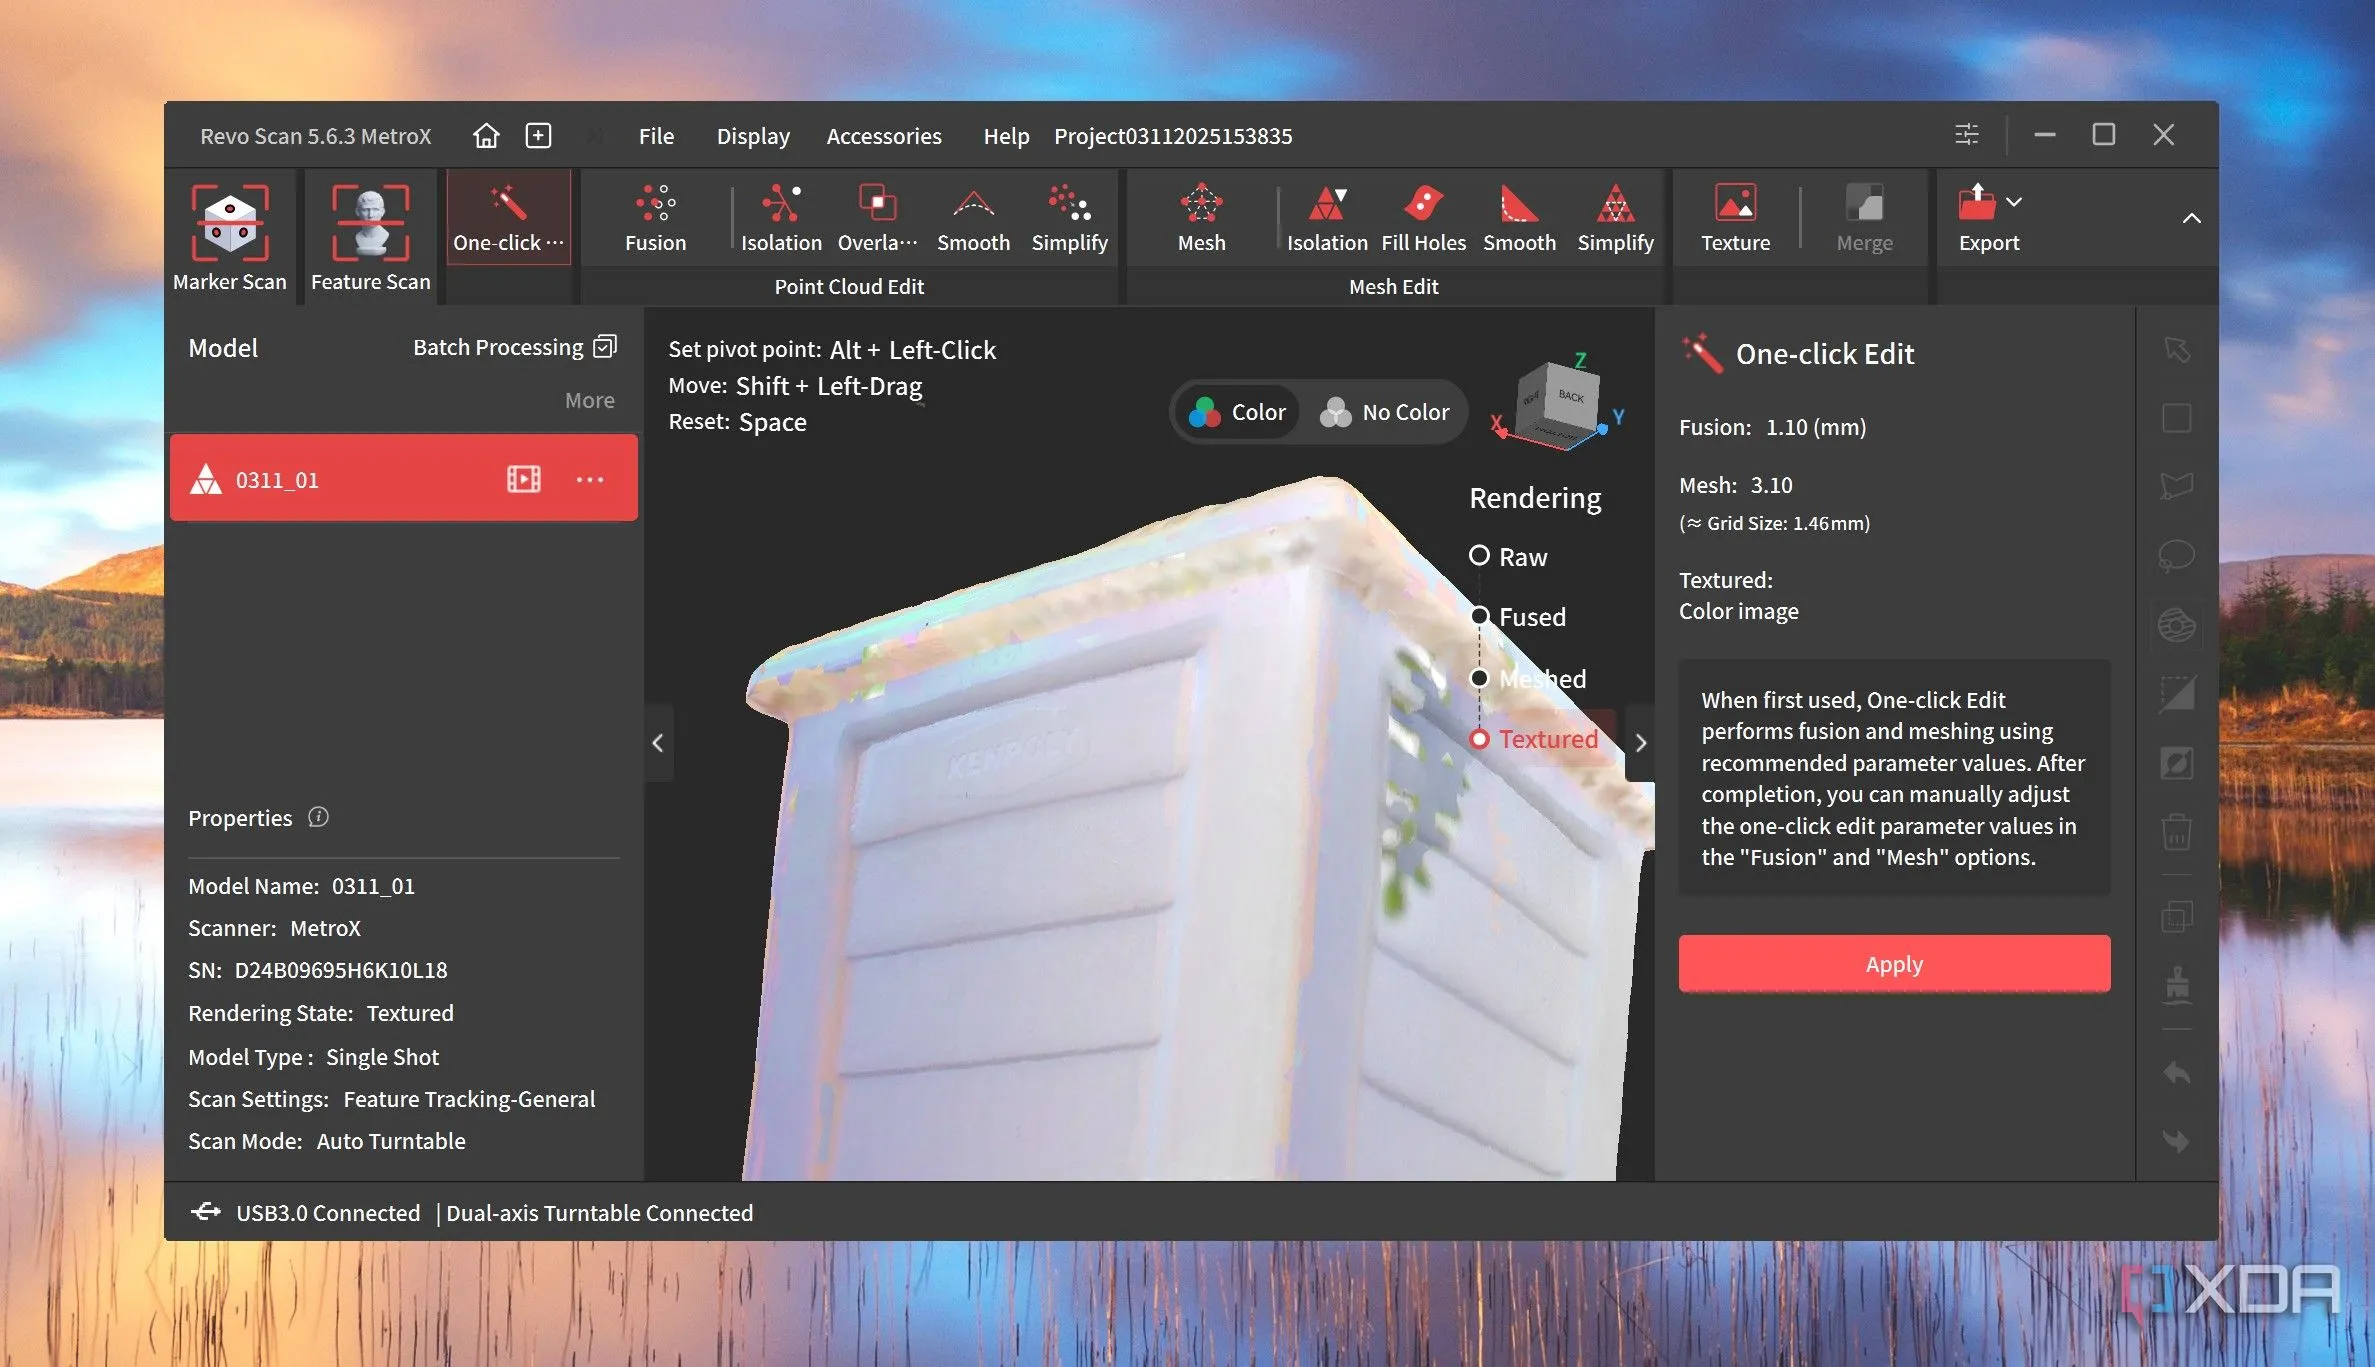Screen dimensions: 2375x1367
Task: Toggle Batch Processing
Action: coord(514,347)
